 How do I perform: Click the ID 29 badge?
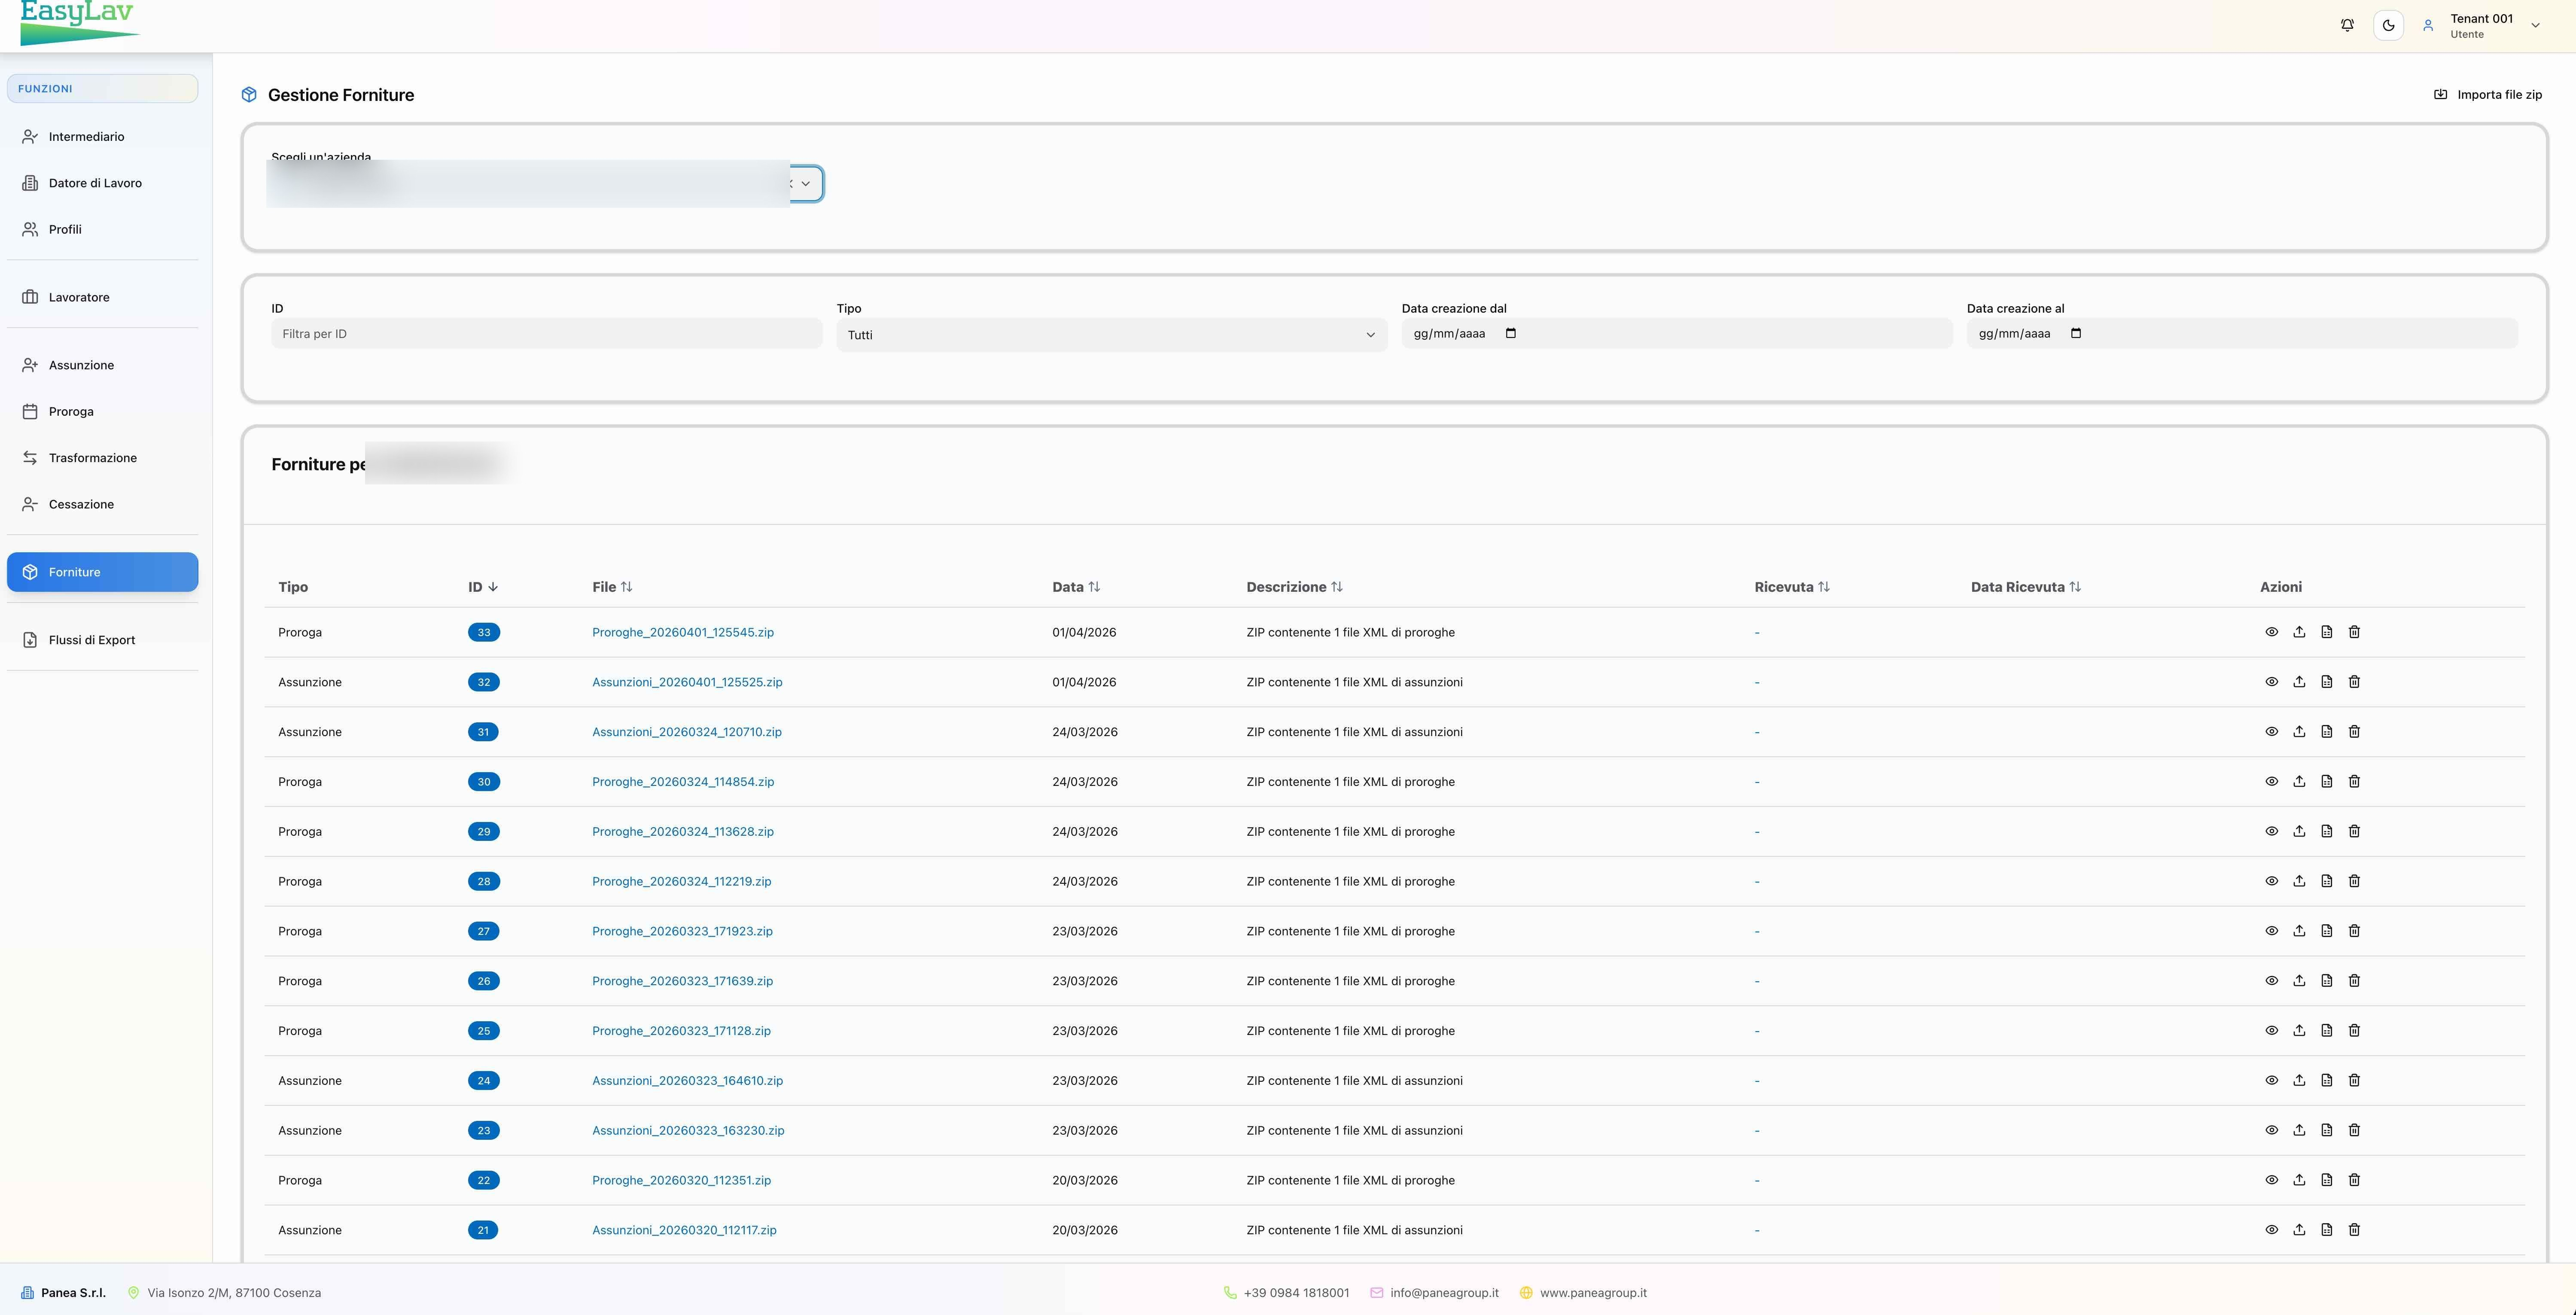tap(484, 832)
